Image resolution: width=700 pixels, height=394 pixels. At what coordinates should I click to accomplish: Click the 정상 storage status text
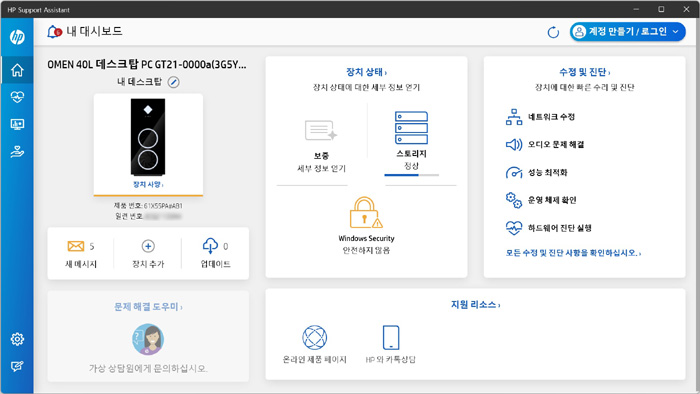tap(411, 166)
